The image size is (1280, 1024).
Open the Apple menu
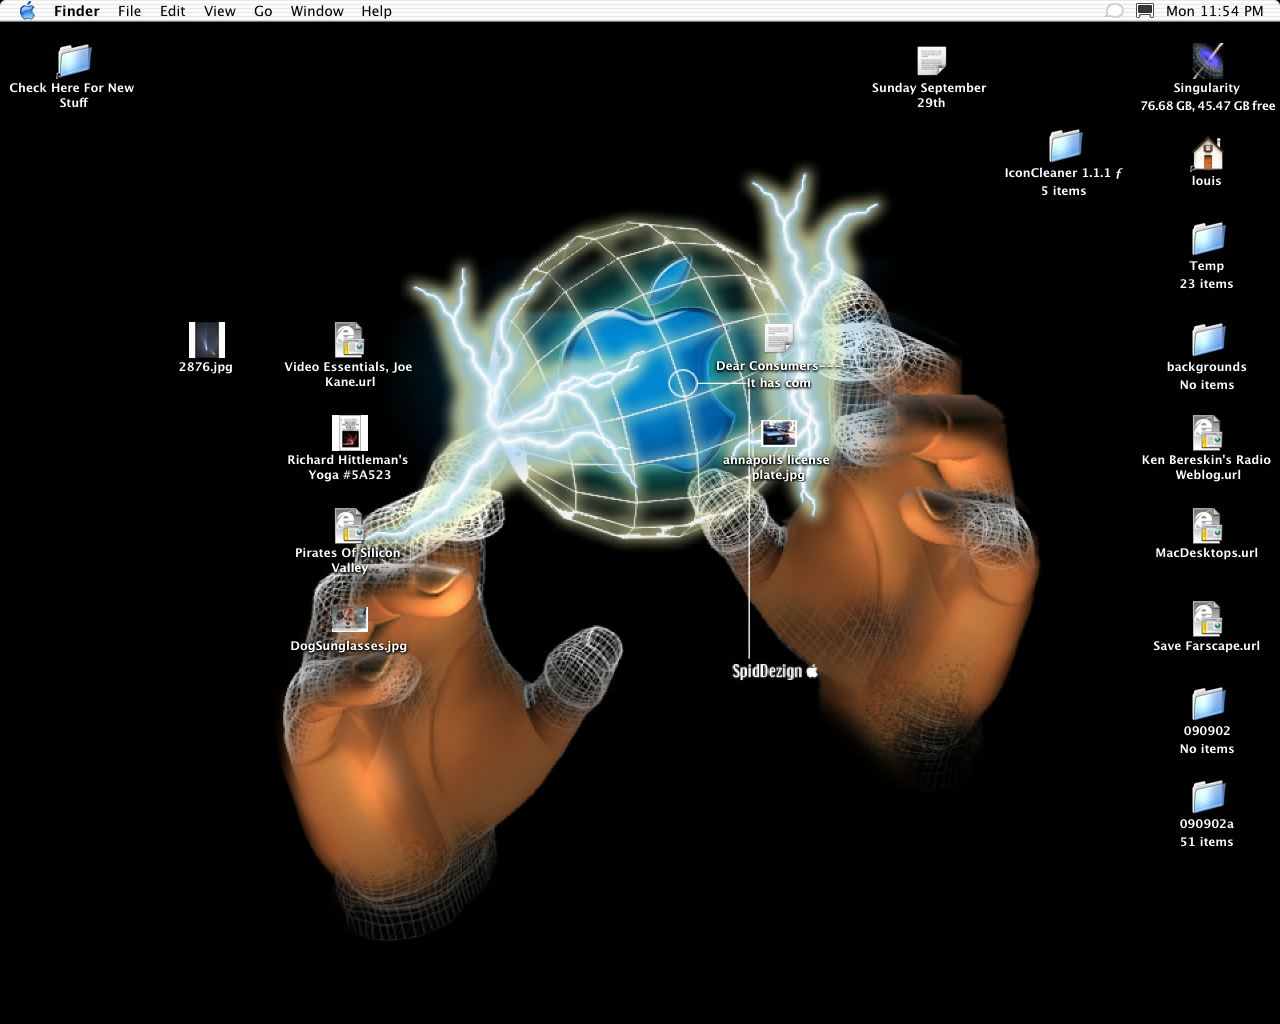coord(27,11)
